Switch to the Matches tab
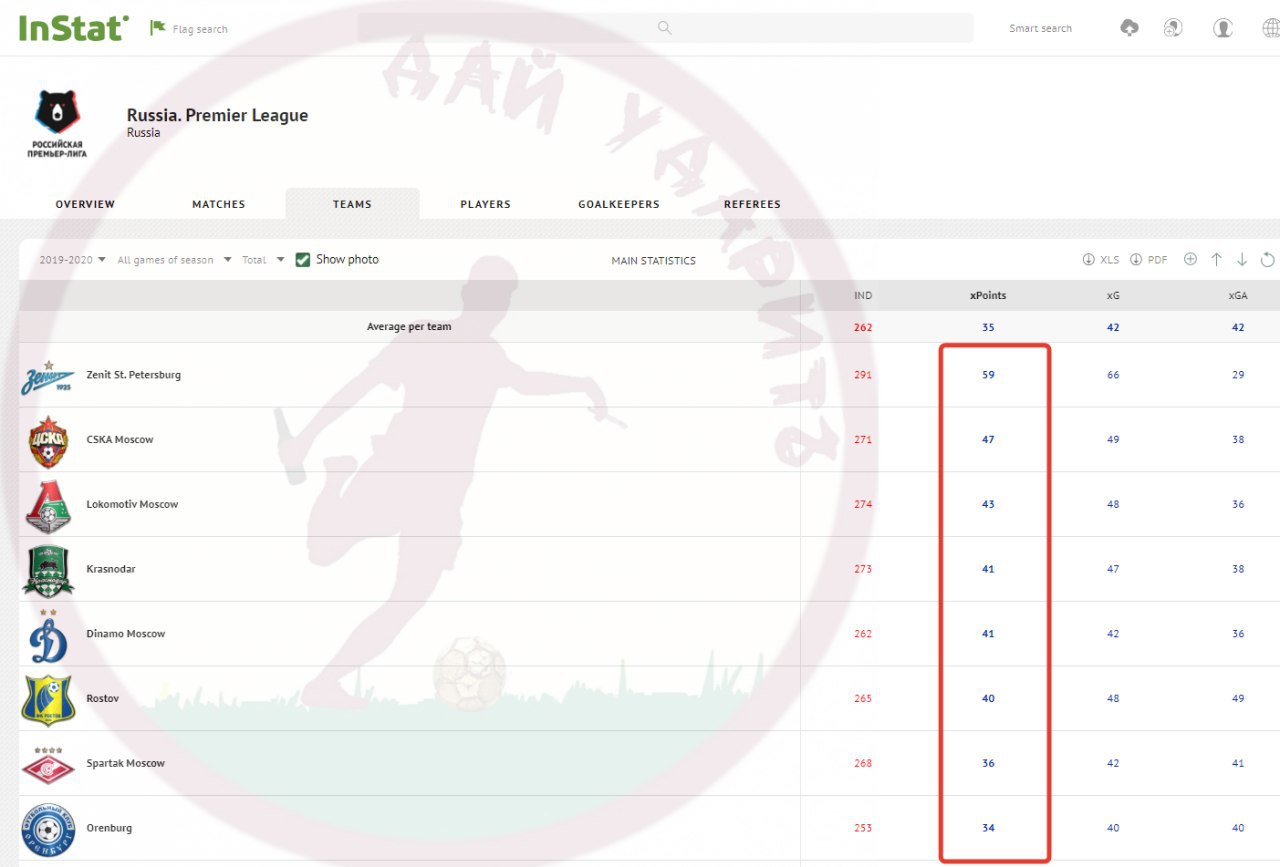The width and height of the screenshot is (1280, 867). (219, 204)
